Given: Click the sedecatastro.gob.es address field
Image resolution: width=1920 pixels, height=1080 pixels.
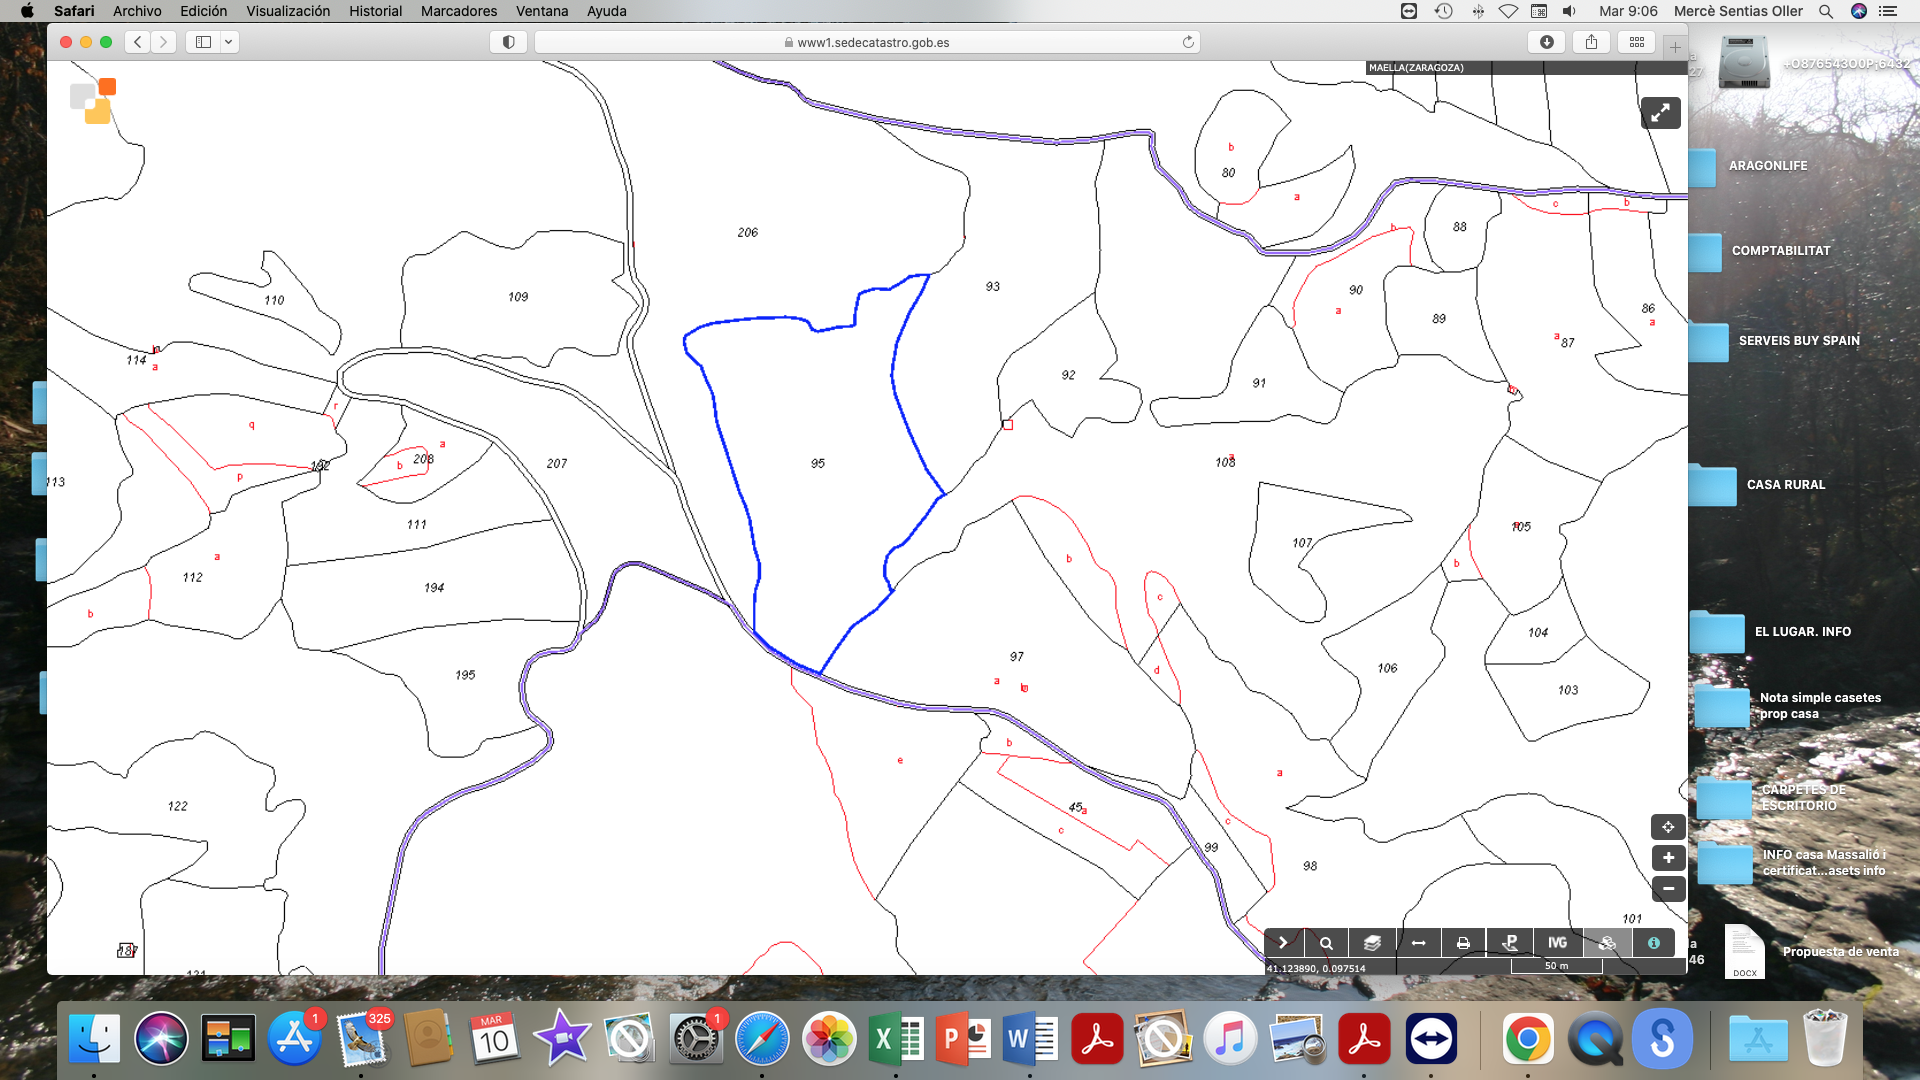Looking at the screenshot, I should [867, 42].
